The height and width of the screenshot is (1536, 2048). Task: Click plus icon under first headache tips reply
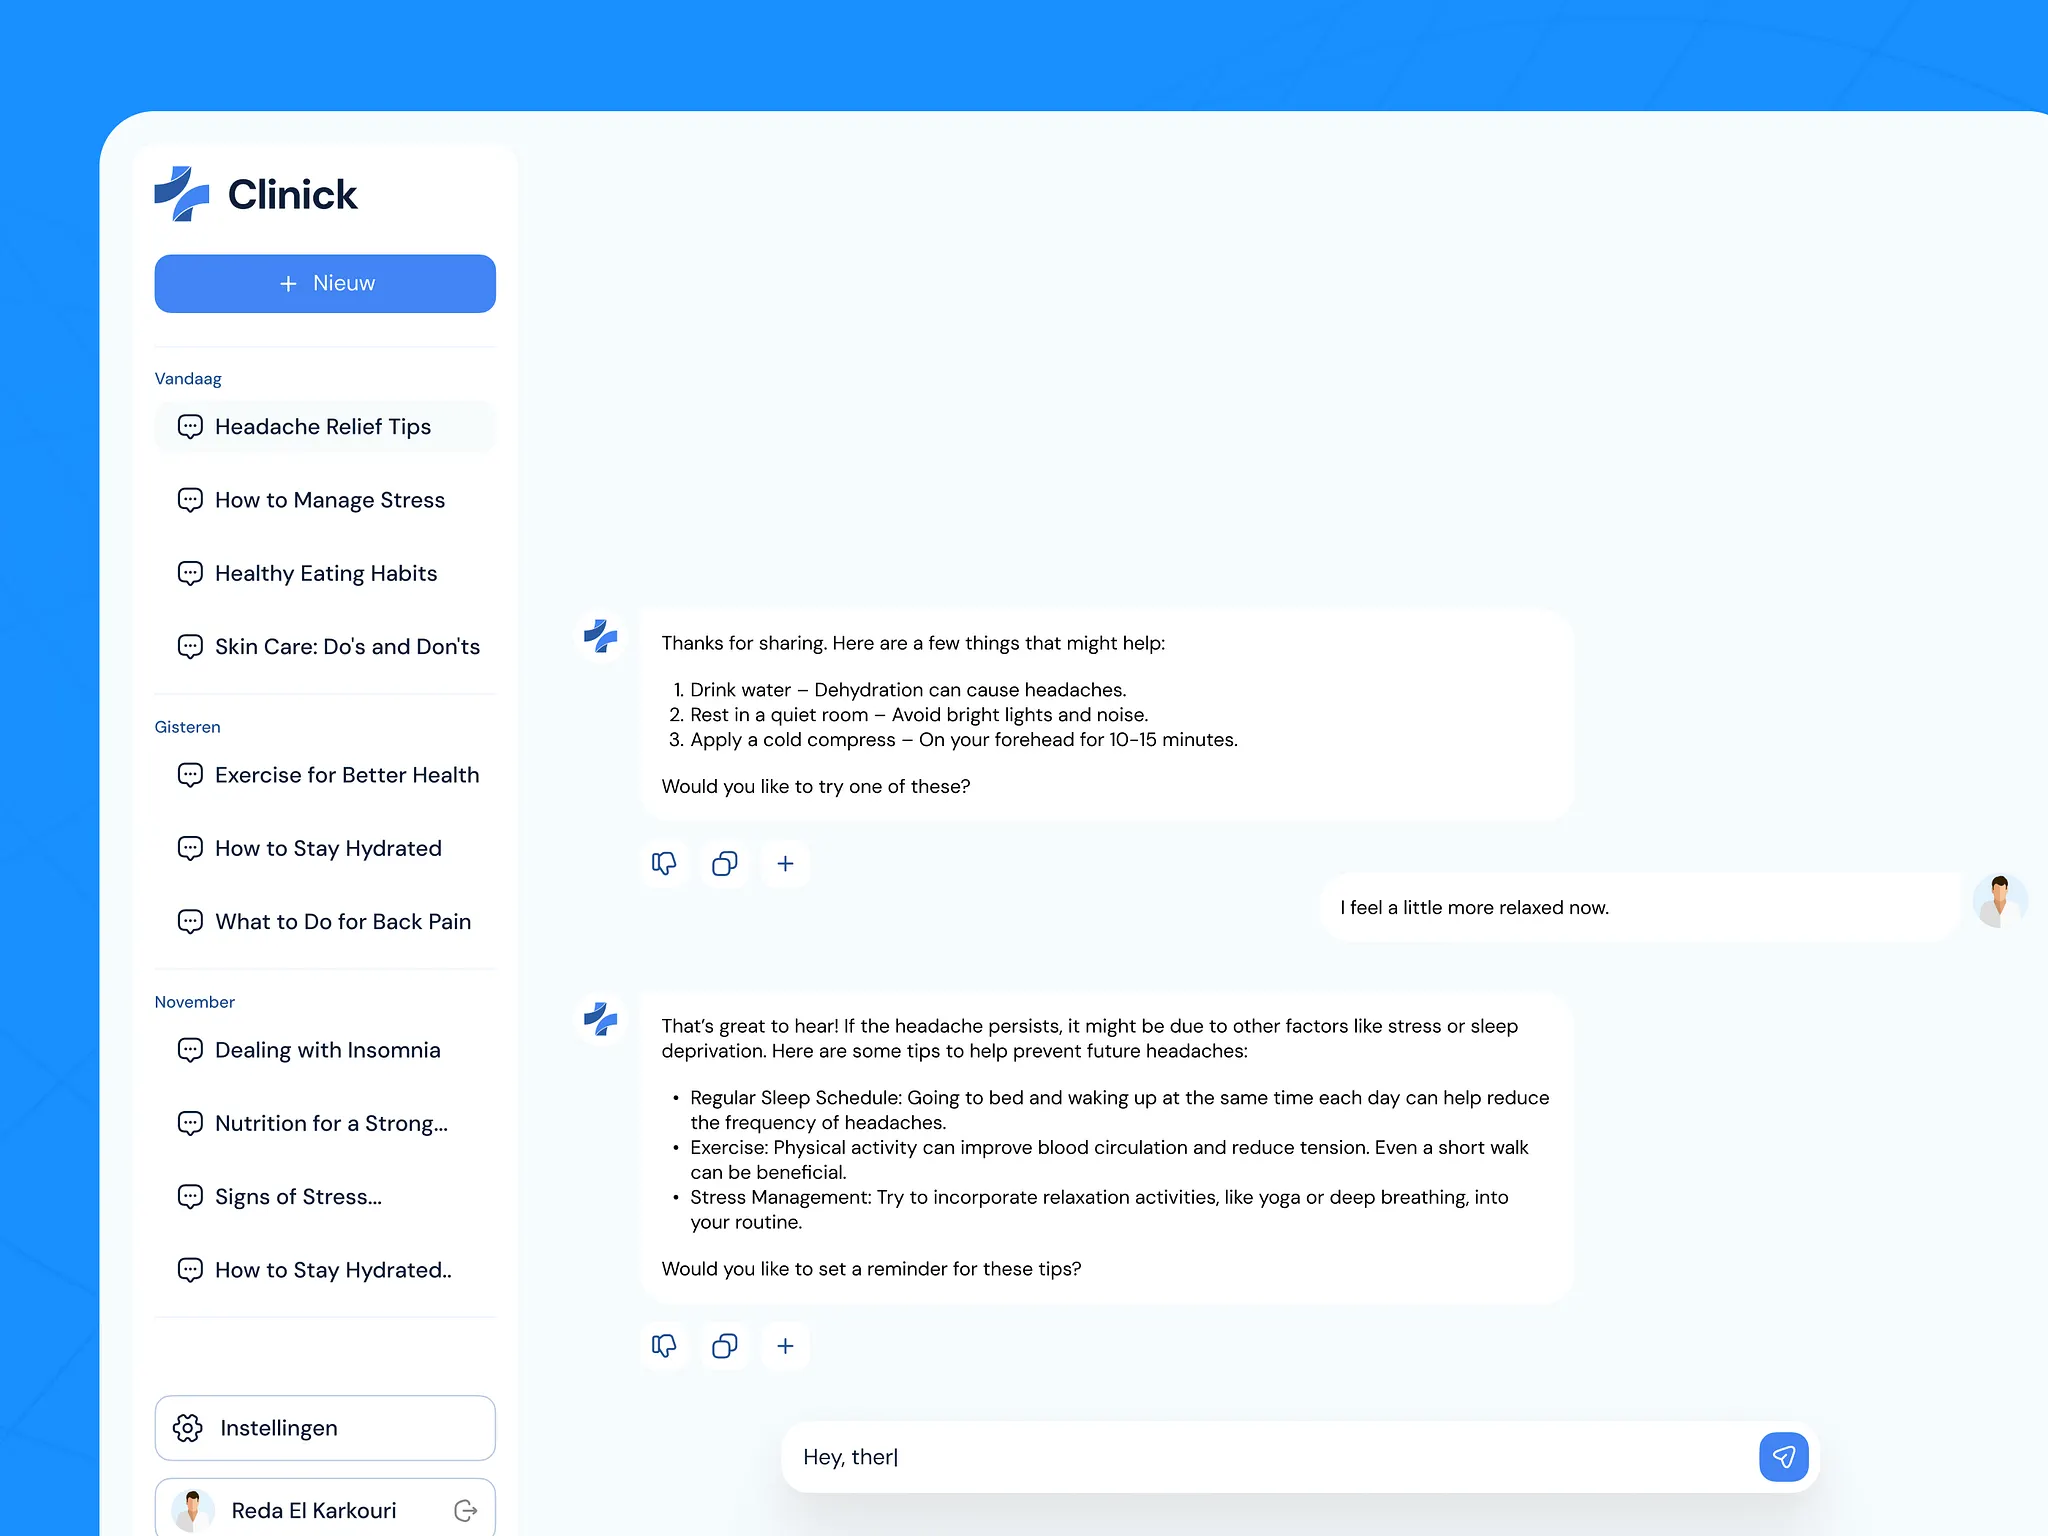click(x=786, y=863)
